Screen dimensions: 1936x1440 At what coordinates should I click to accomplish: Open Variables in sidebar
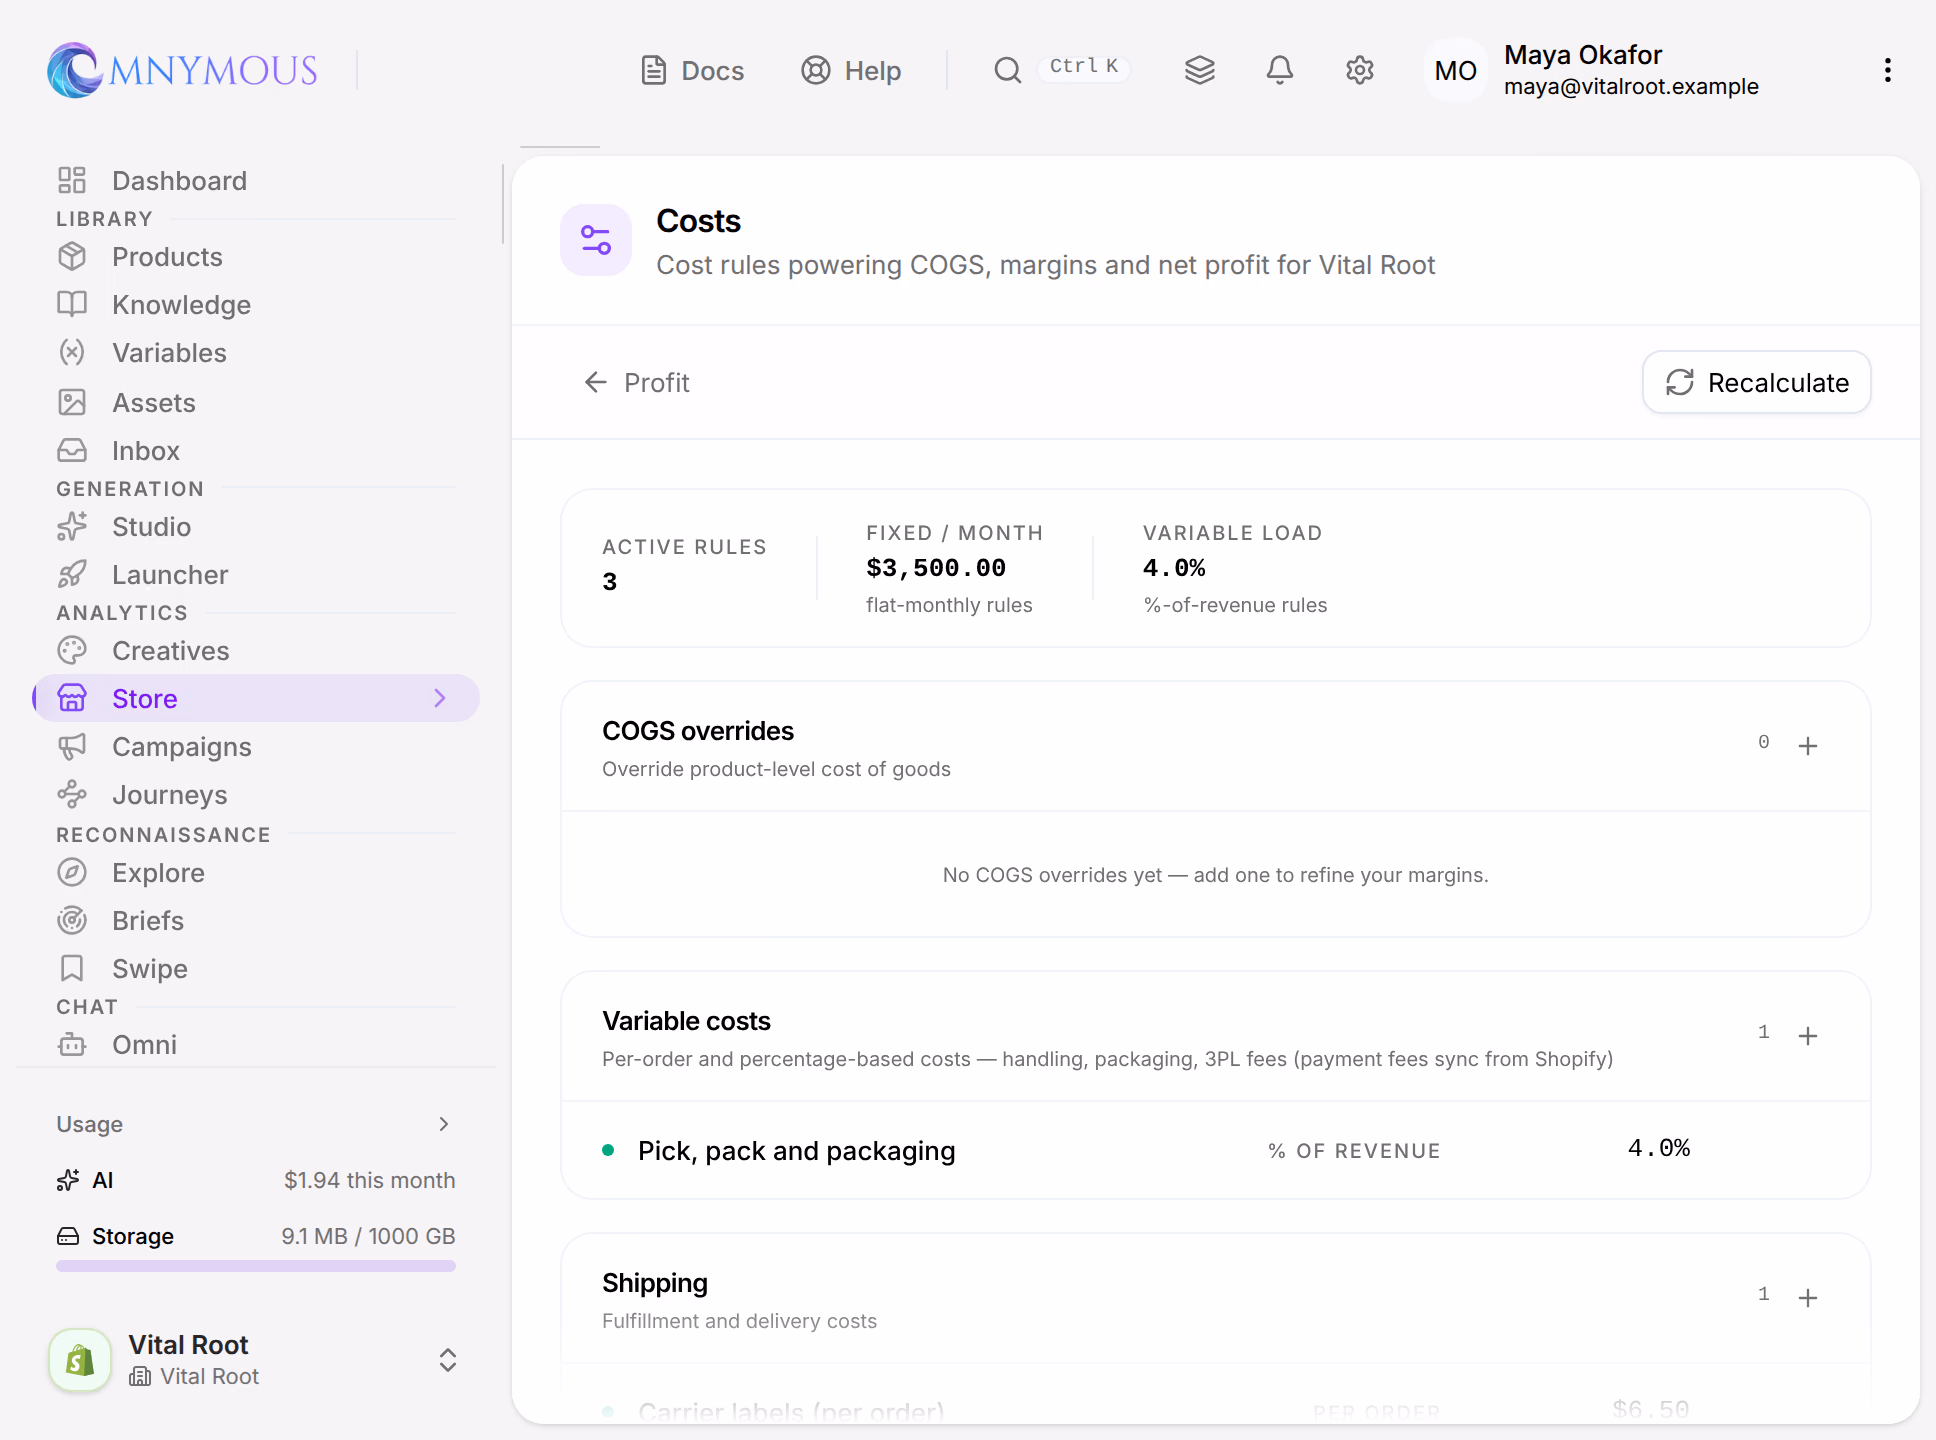256,352
